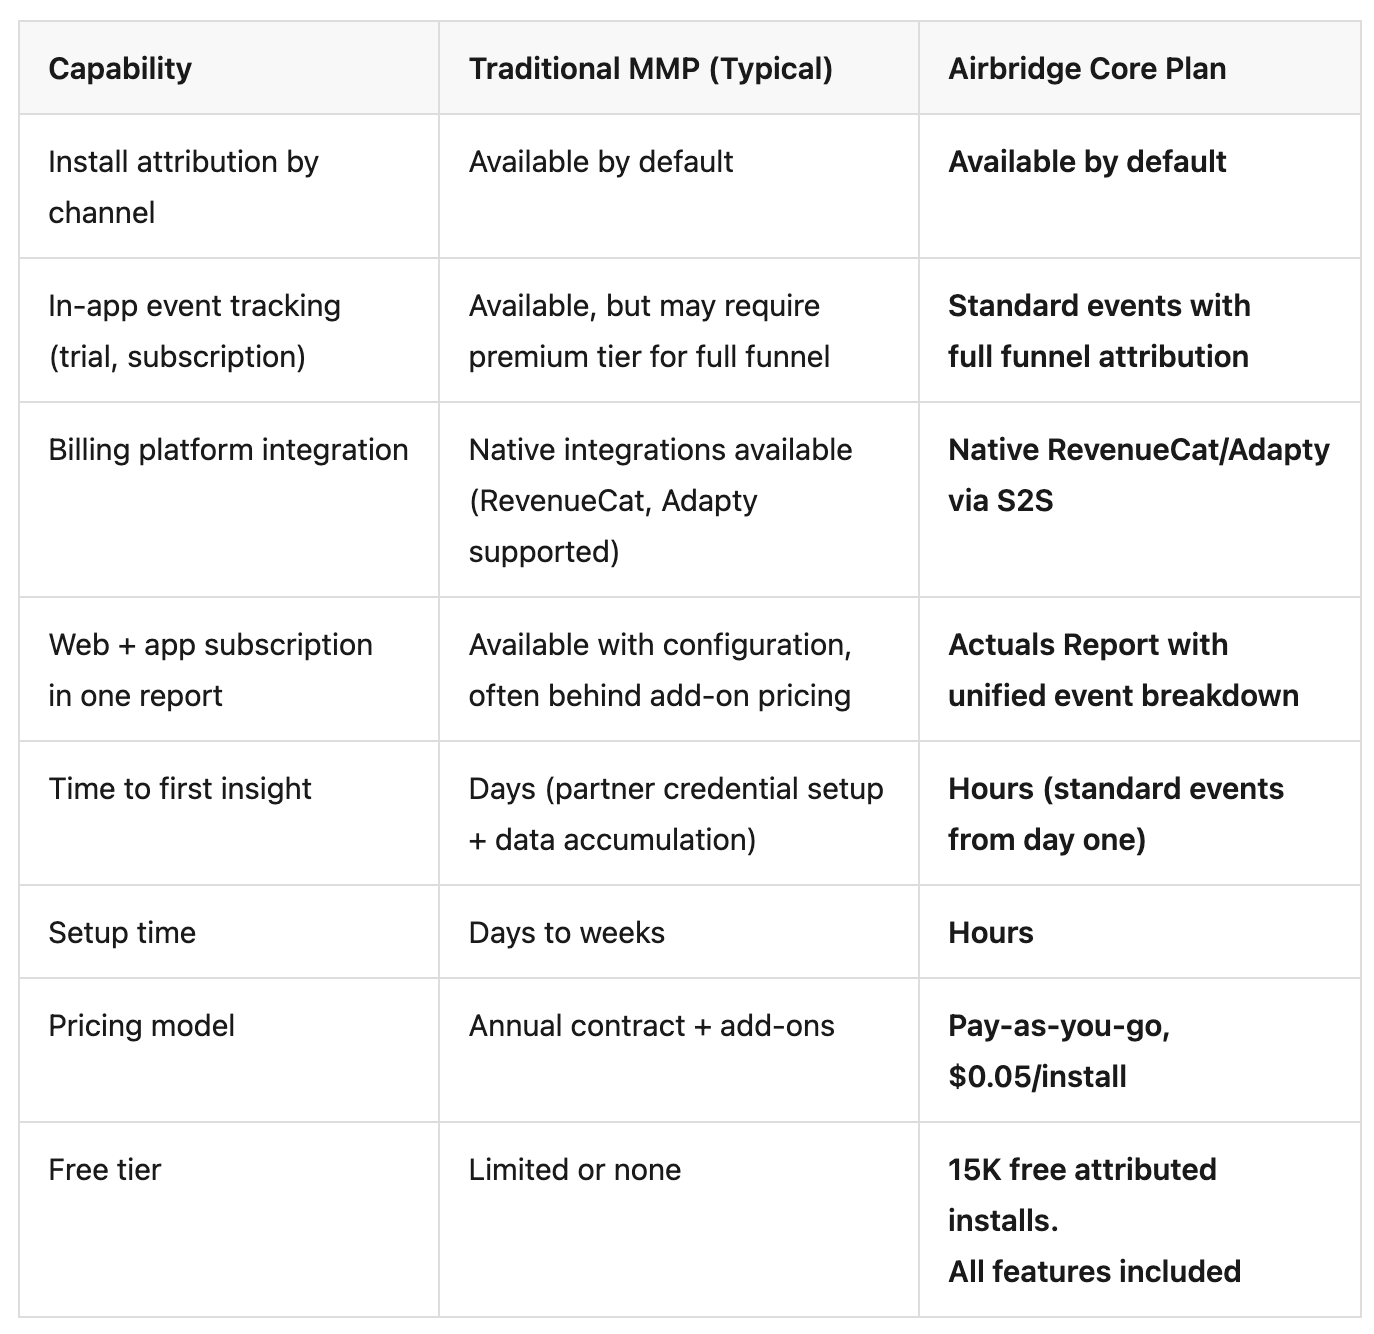The image size is (1374, 1334).
Task: Select the Traditional MMP (Typical) header
Action: 650,68
